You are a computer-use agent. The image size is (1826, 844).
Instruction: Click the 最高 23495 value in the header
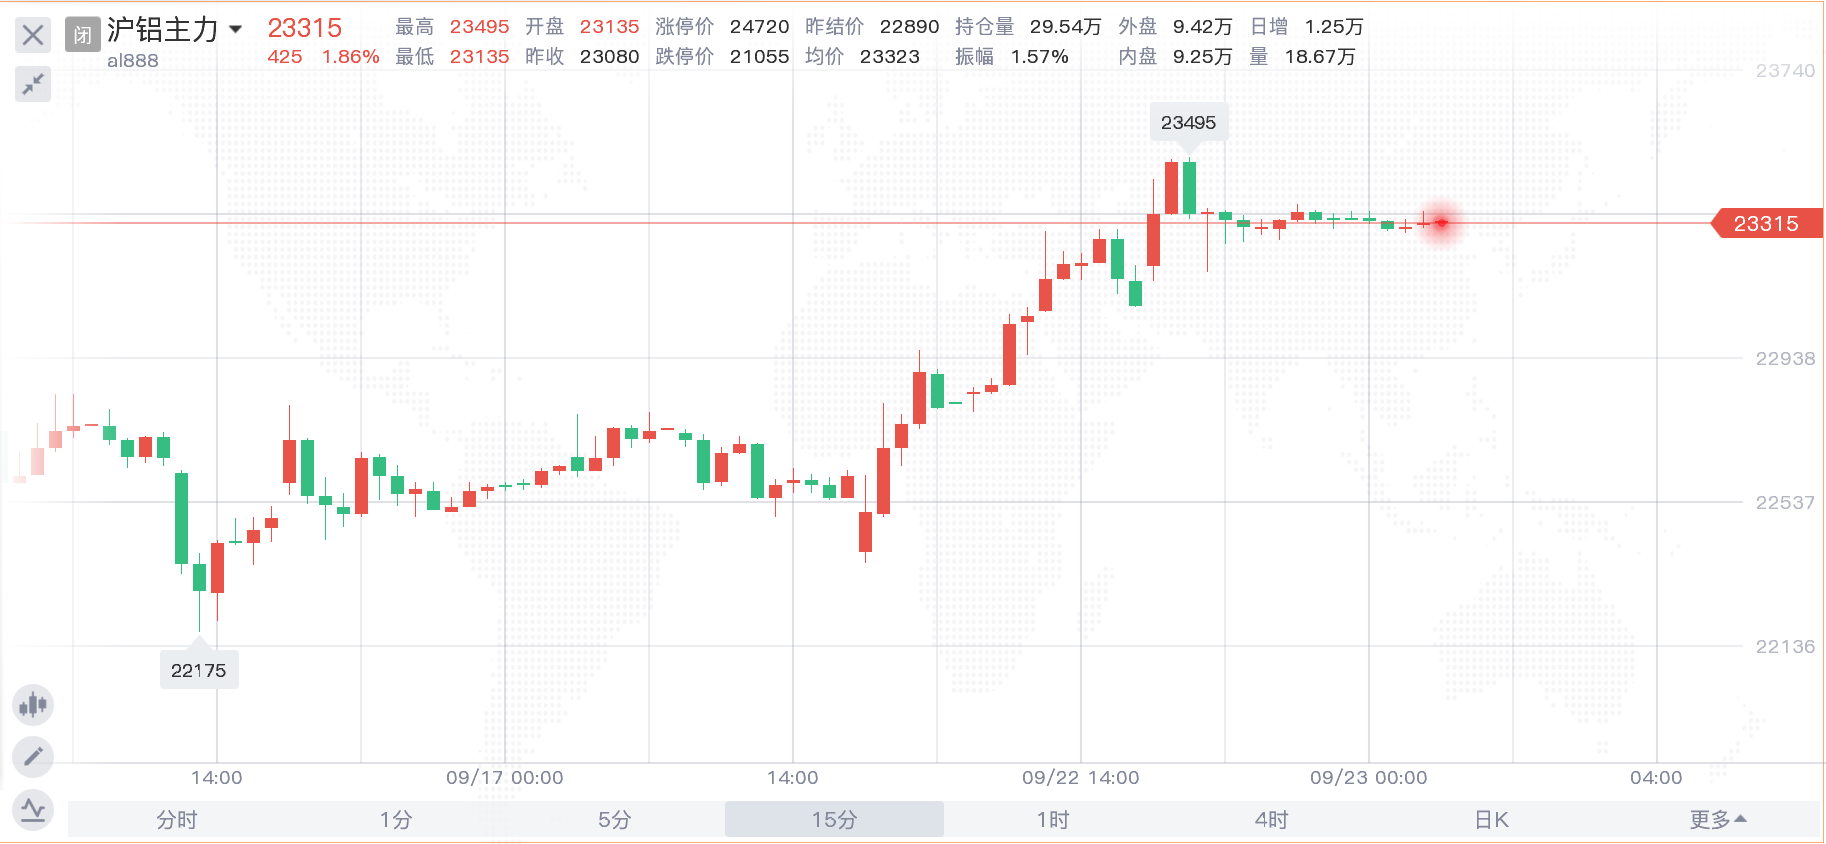(x=479, y=27)
